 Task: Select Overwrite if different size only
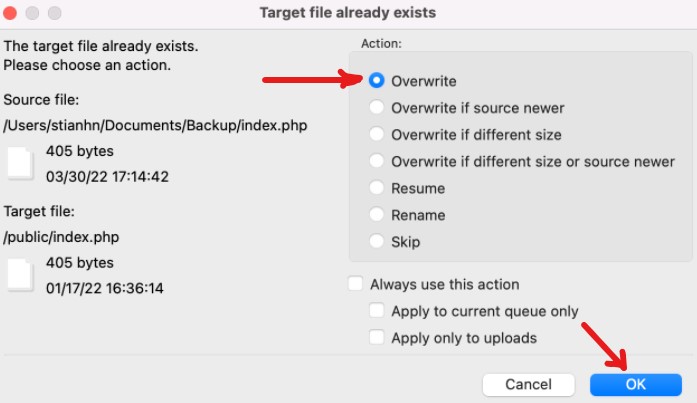point(377,134)
